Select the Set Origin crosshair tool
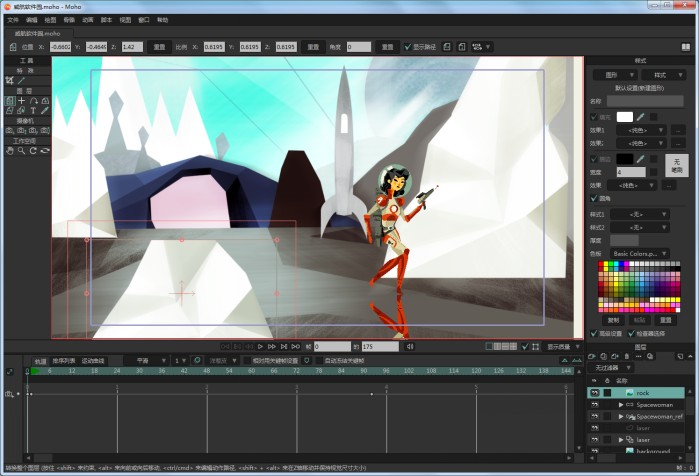The width and height of the screenshot is (699, 476). click(x=21, y=101)
